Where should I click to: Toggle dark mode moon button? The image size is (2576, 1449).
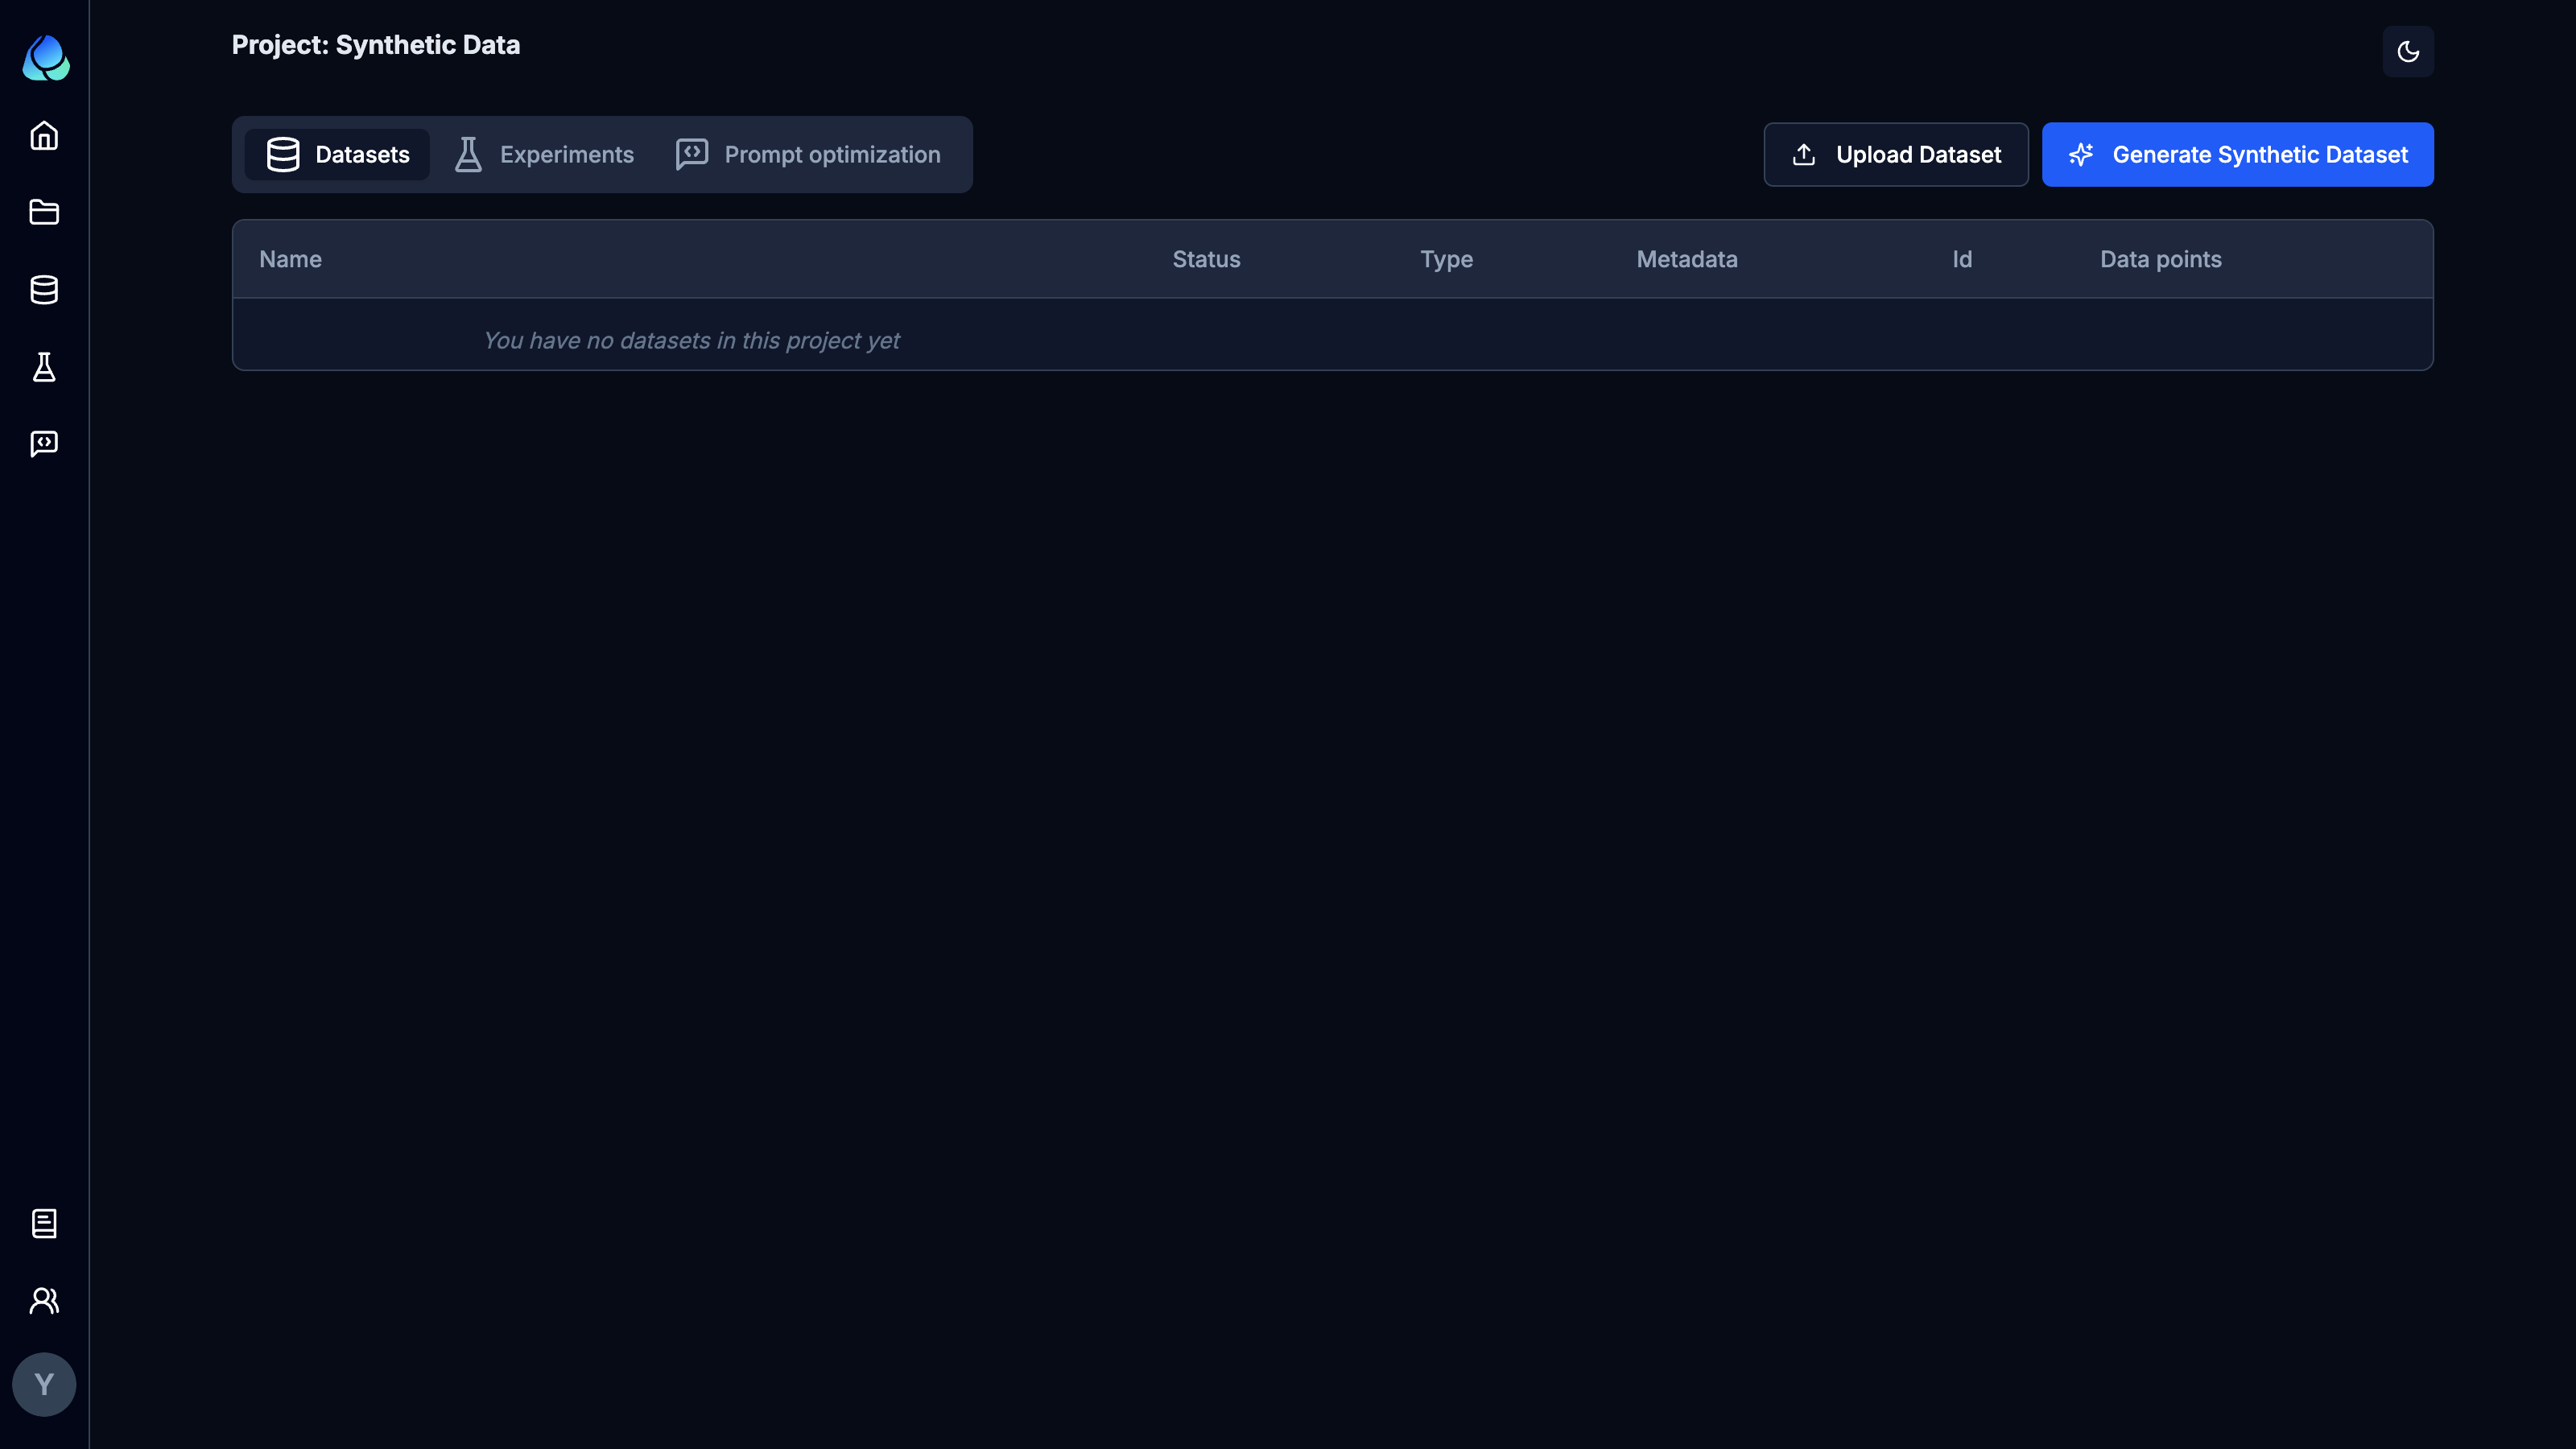coord(2408,51)
